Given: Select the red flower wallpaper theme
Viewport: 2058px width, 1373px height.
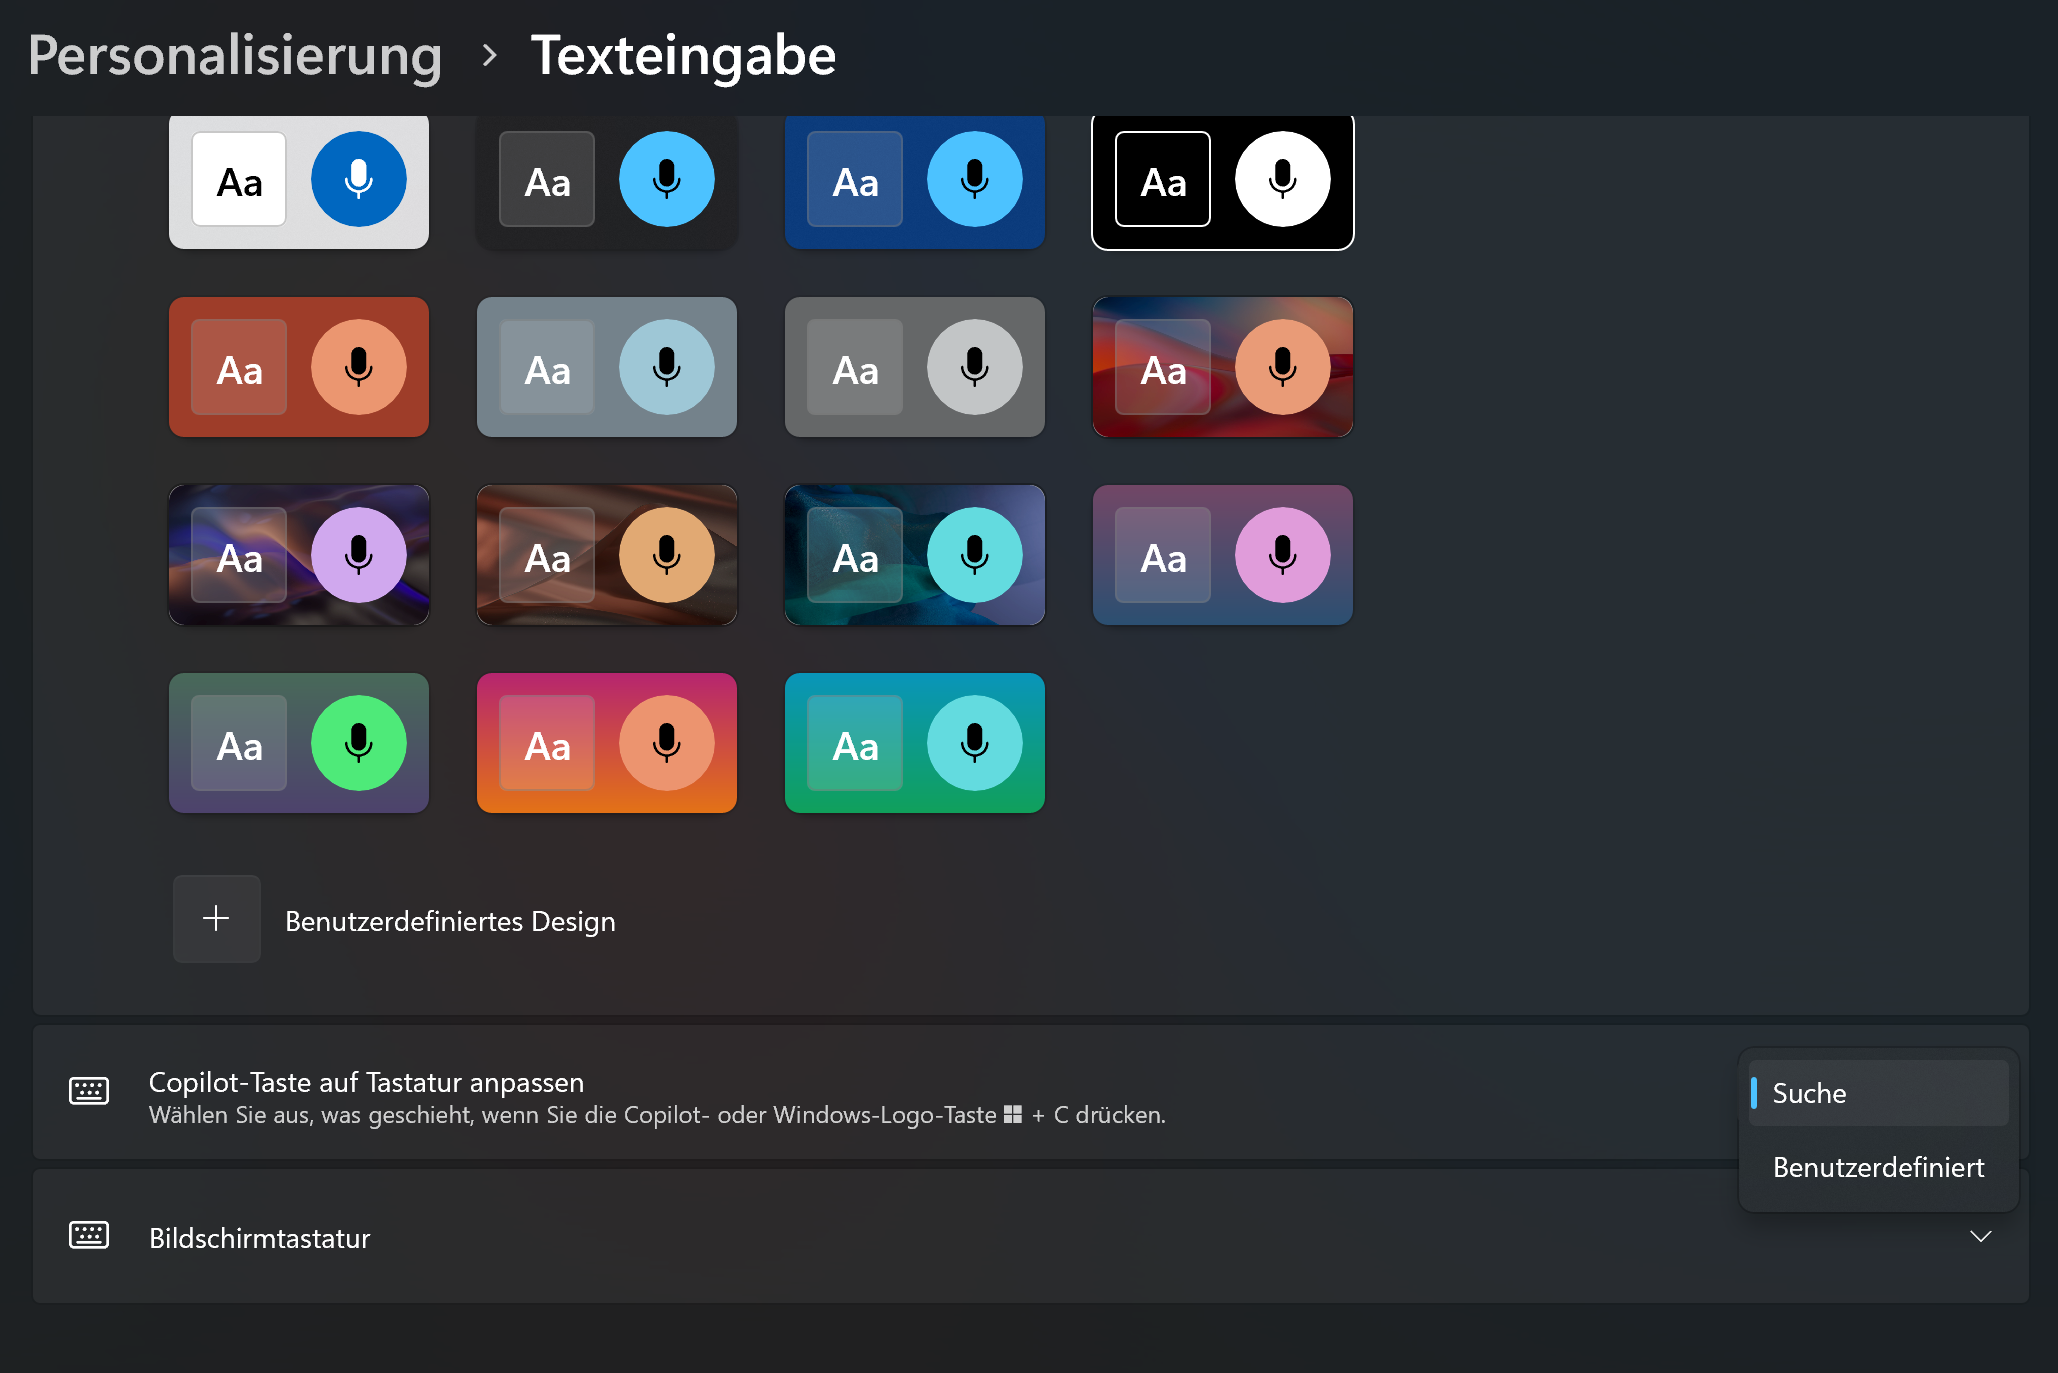Looking at the screenshot, I should tap(1222, 367).
